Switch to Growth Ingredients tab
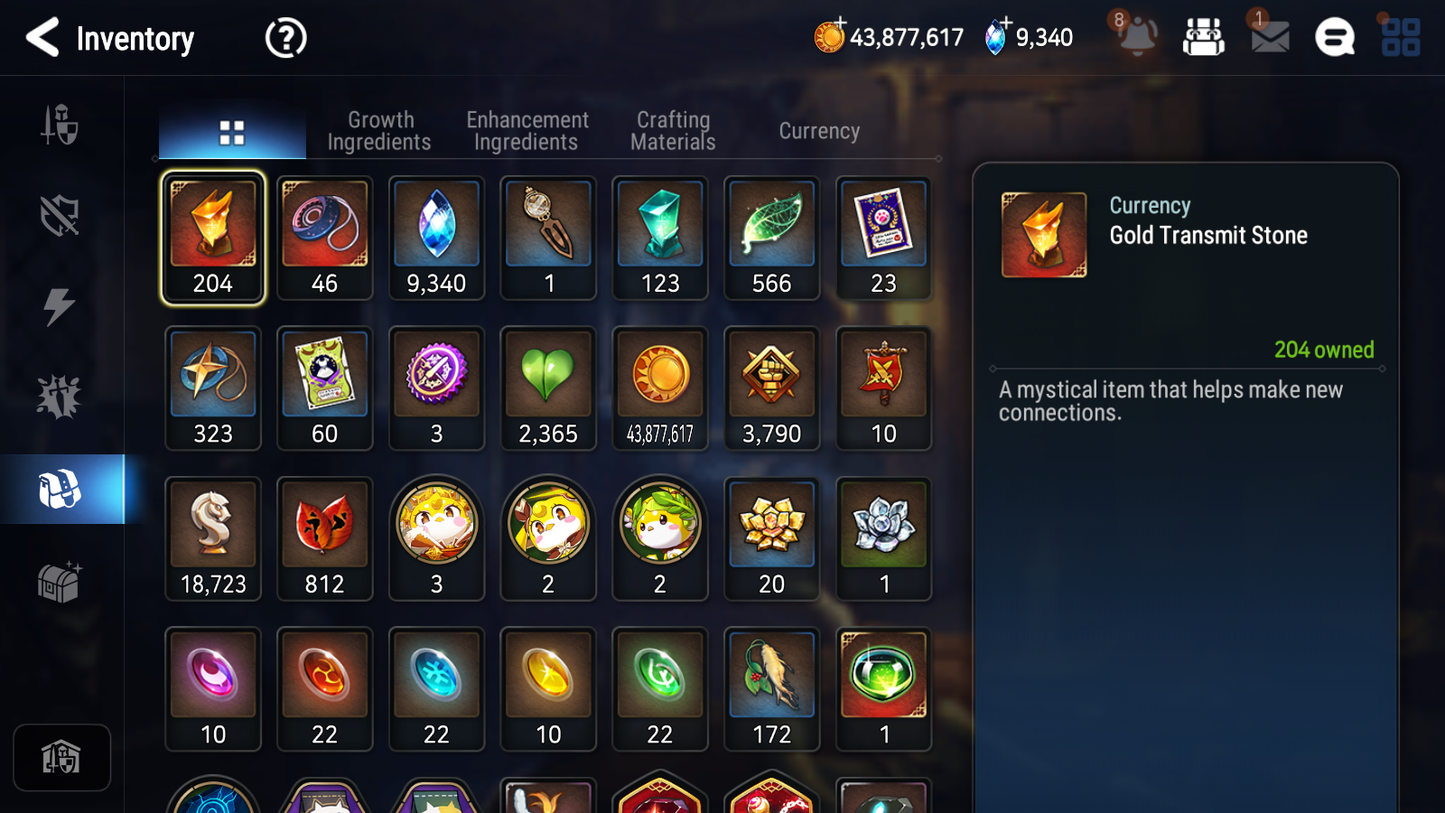1445x813 pixels. tap(379, 131)
